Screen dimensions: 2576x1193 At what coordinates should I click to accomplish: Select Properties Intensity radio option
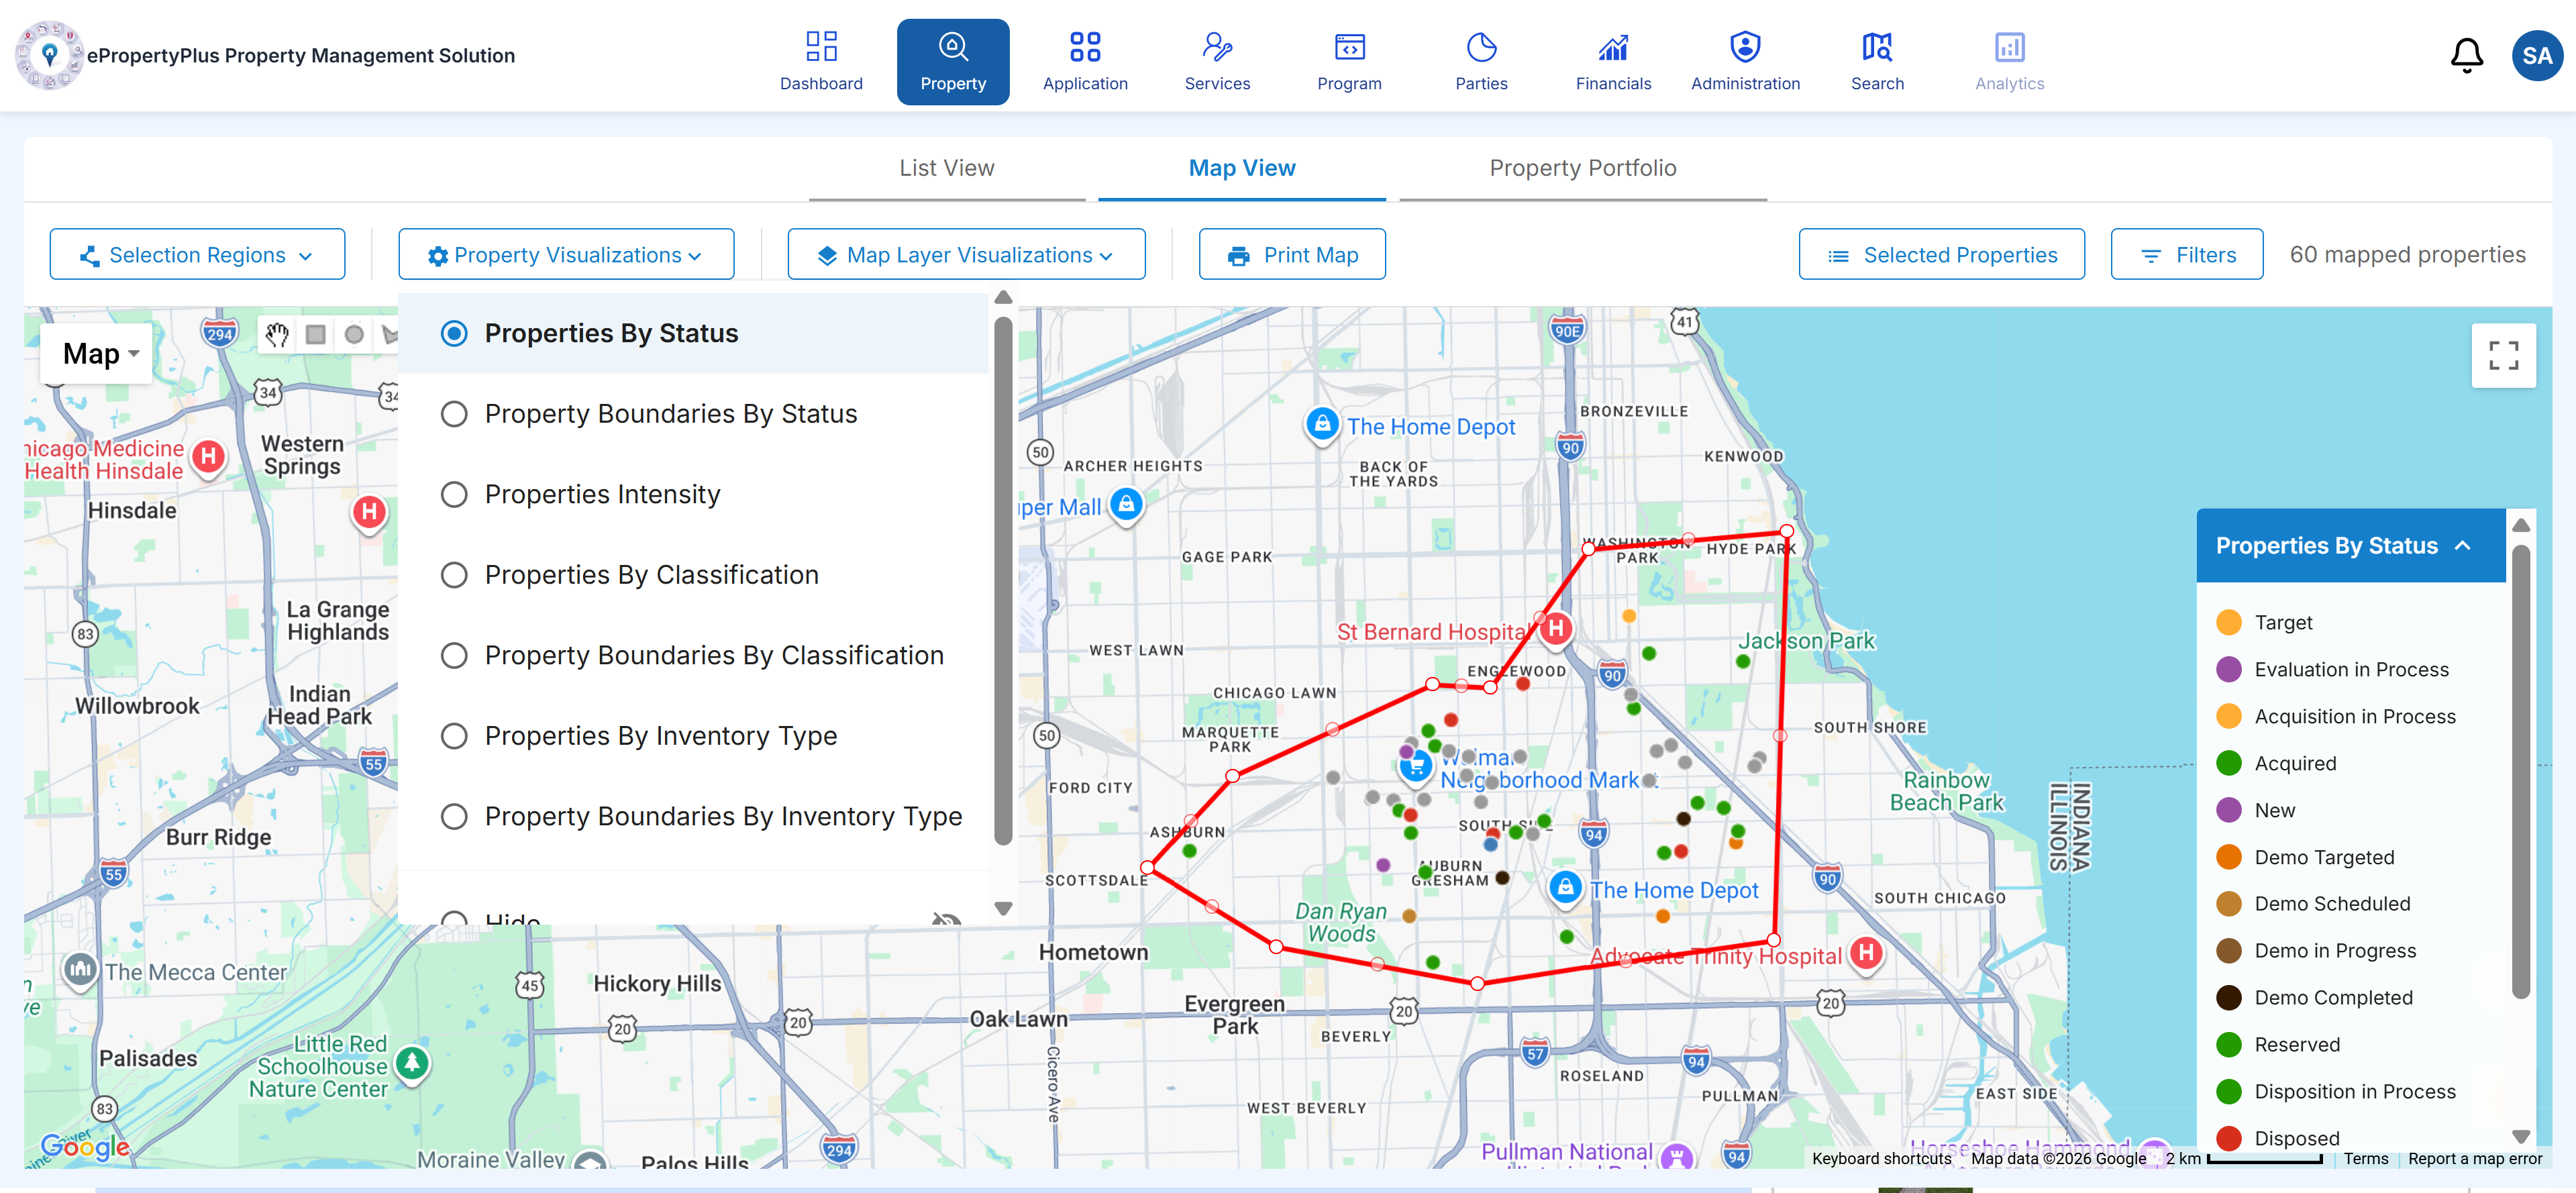click(454, 495)
